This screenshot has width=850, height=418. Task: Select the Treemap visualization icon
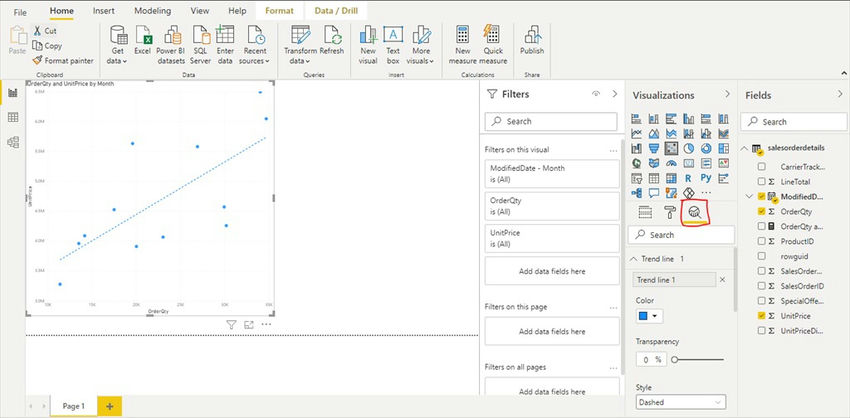tap(723, 148)
